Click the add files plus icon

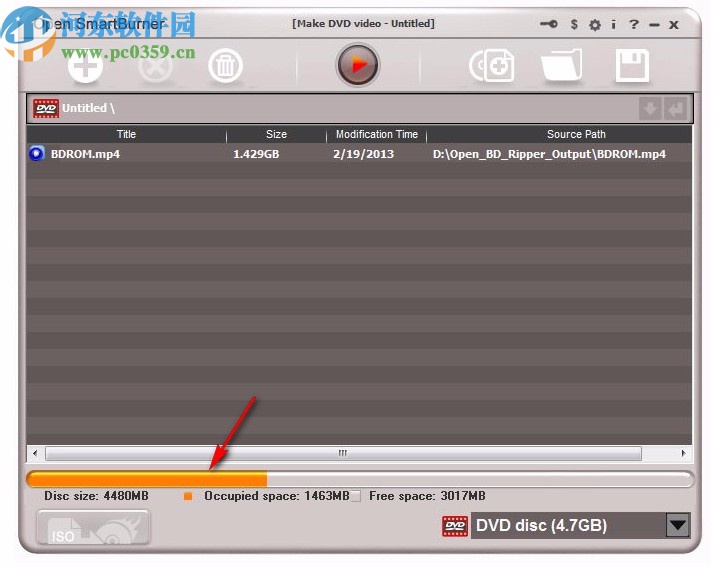tap(85, 66)
